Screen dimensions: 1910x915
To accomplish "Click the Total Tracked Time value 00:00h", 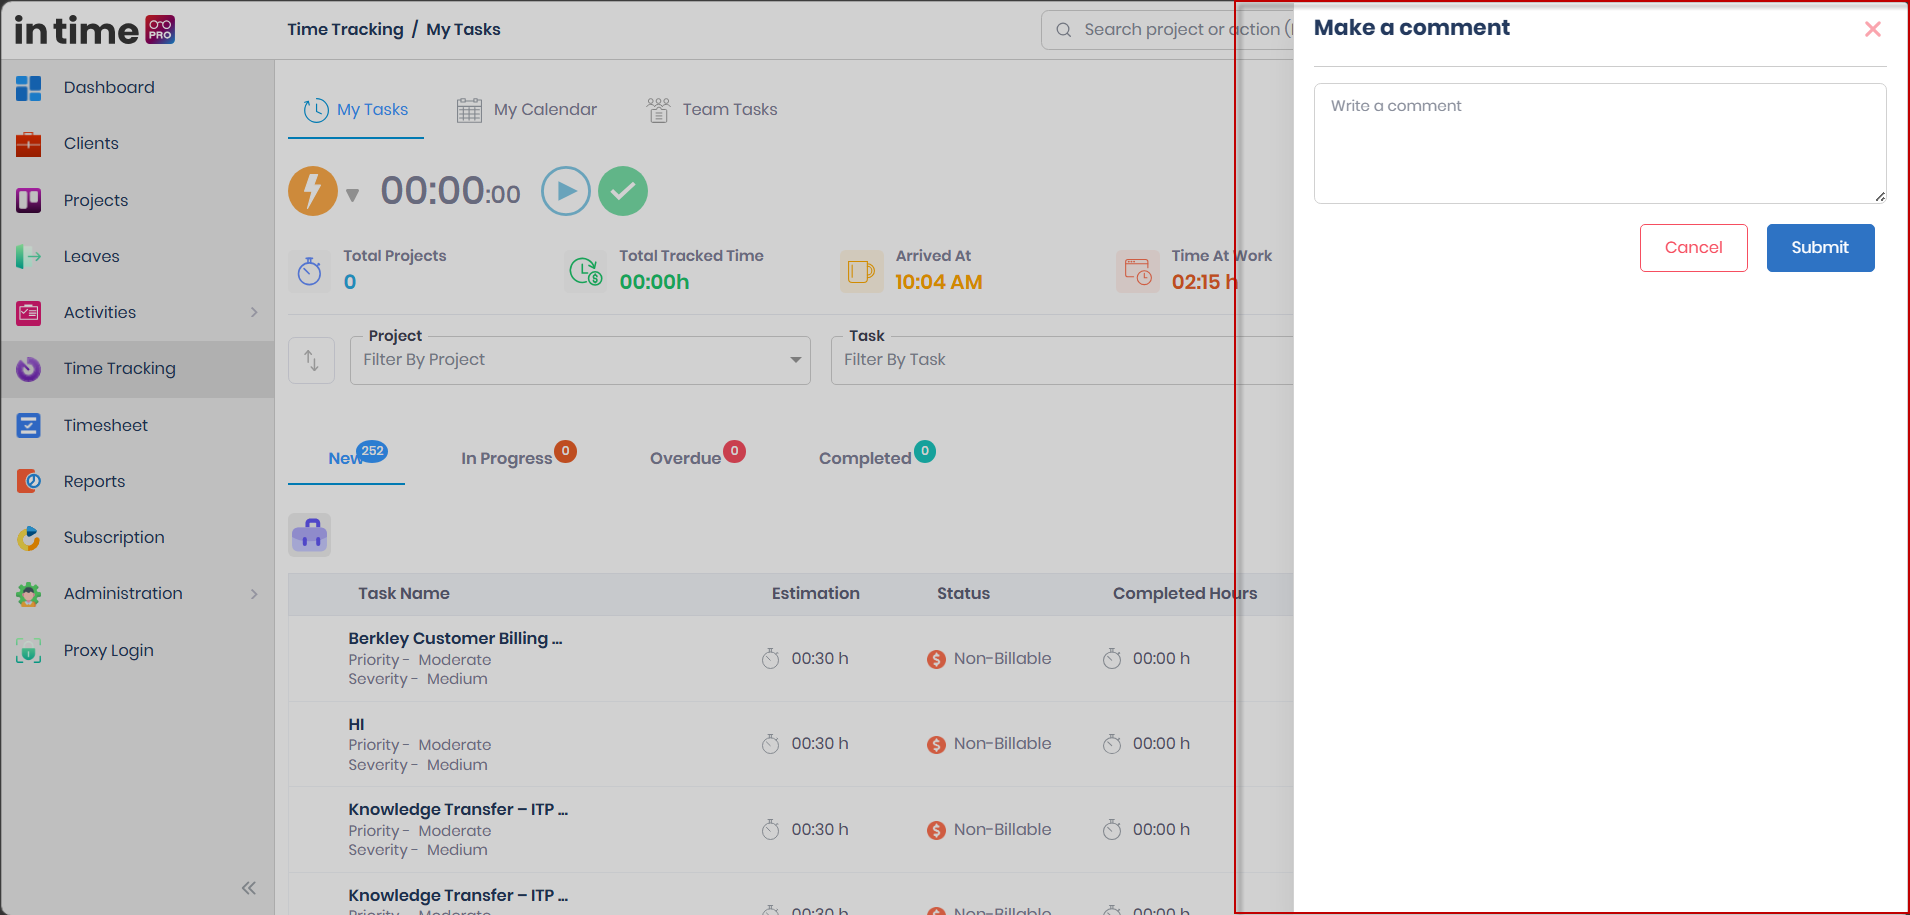I will [x=654, y=282].
